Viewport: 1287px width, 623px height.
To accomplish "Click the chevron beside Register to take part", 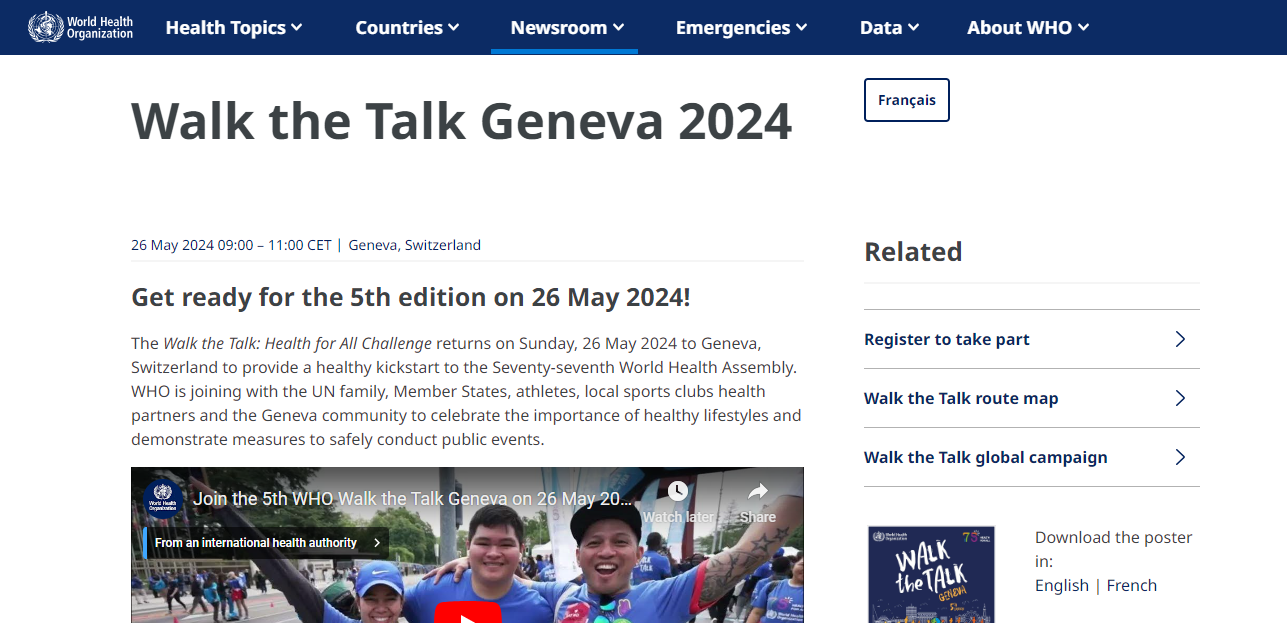I will (x=1180, y=339).
